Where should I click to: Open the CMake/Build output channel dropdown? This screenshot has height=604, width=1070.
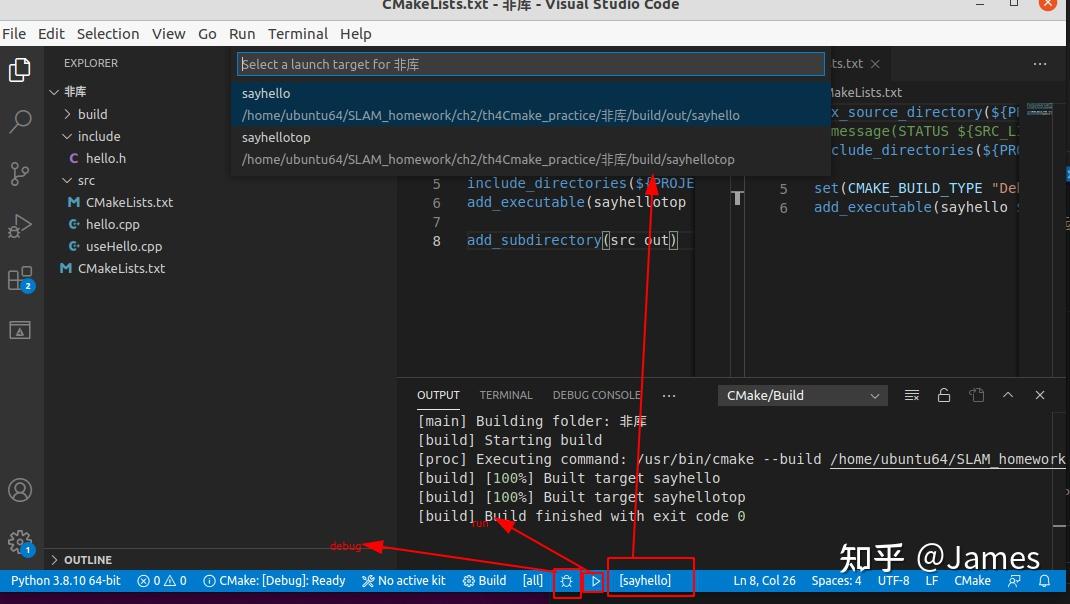(x=802, y=395)
